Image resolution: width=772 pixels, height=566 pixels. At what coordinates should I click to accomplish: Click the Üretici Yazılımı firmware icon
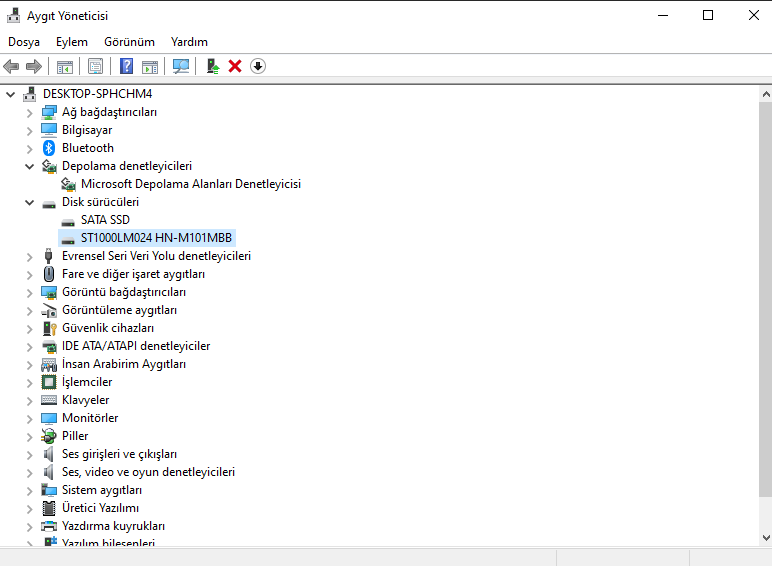pos(49,508)
